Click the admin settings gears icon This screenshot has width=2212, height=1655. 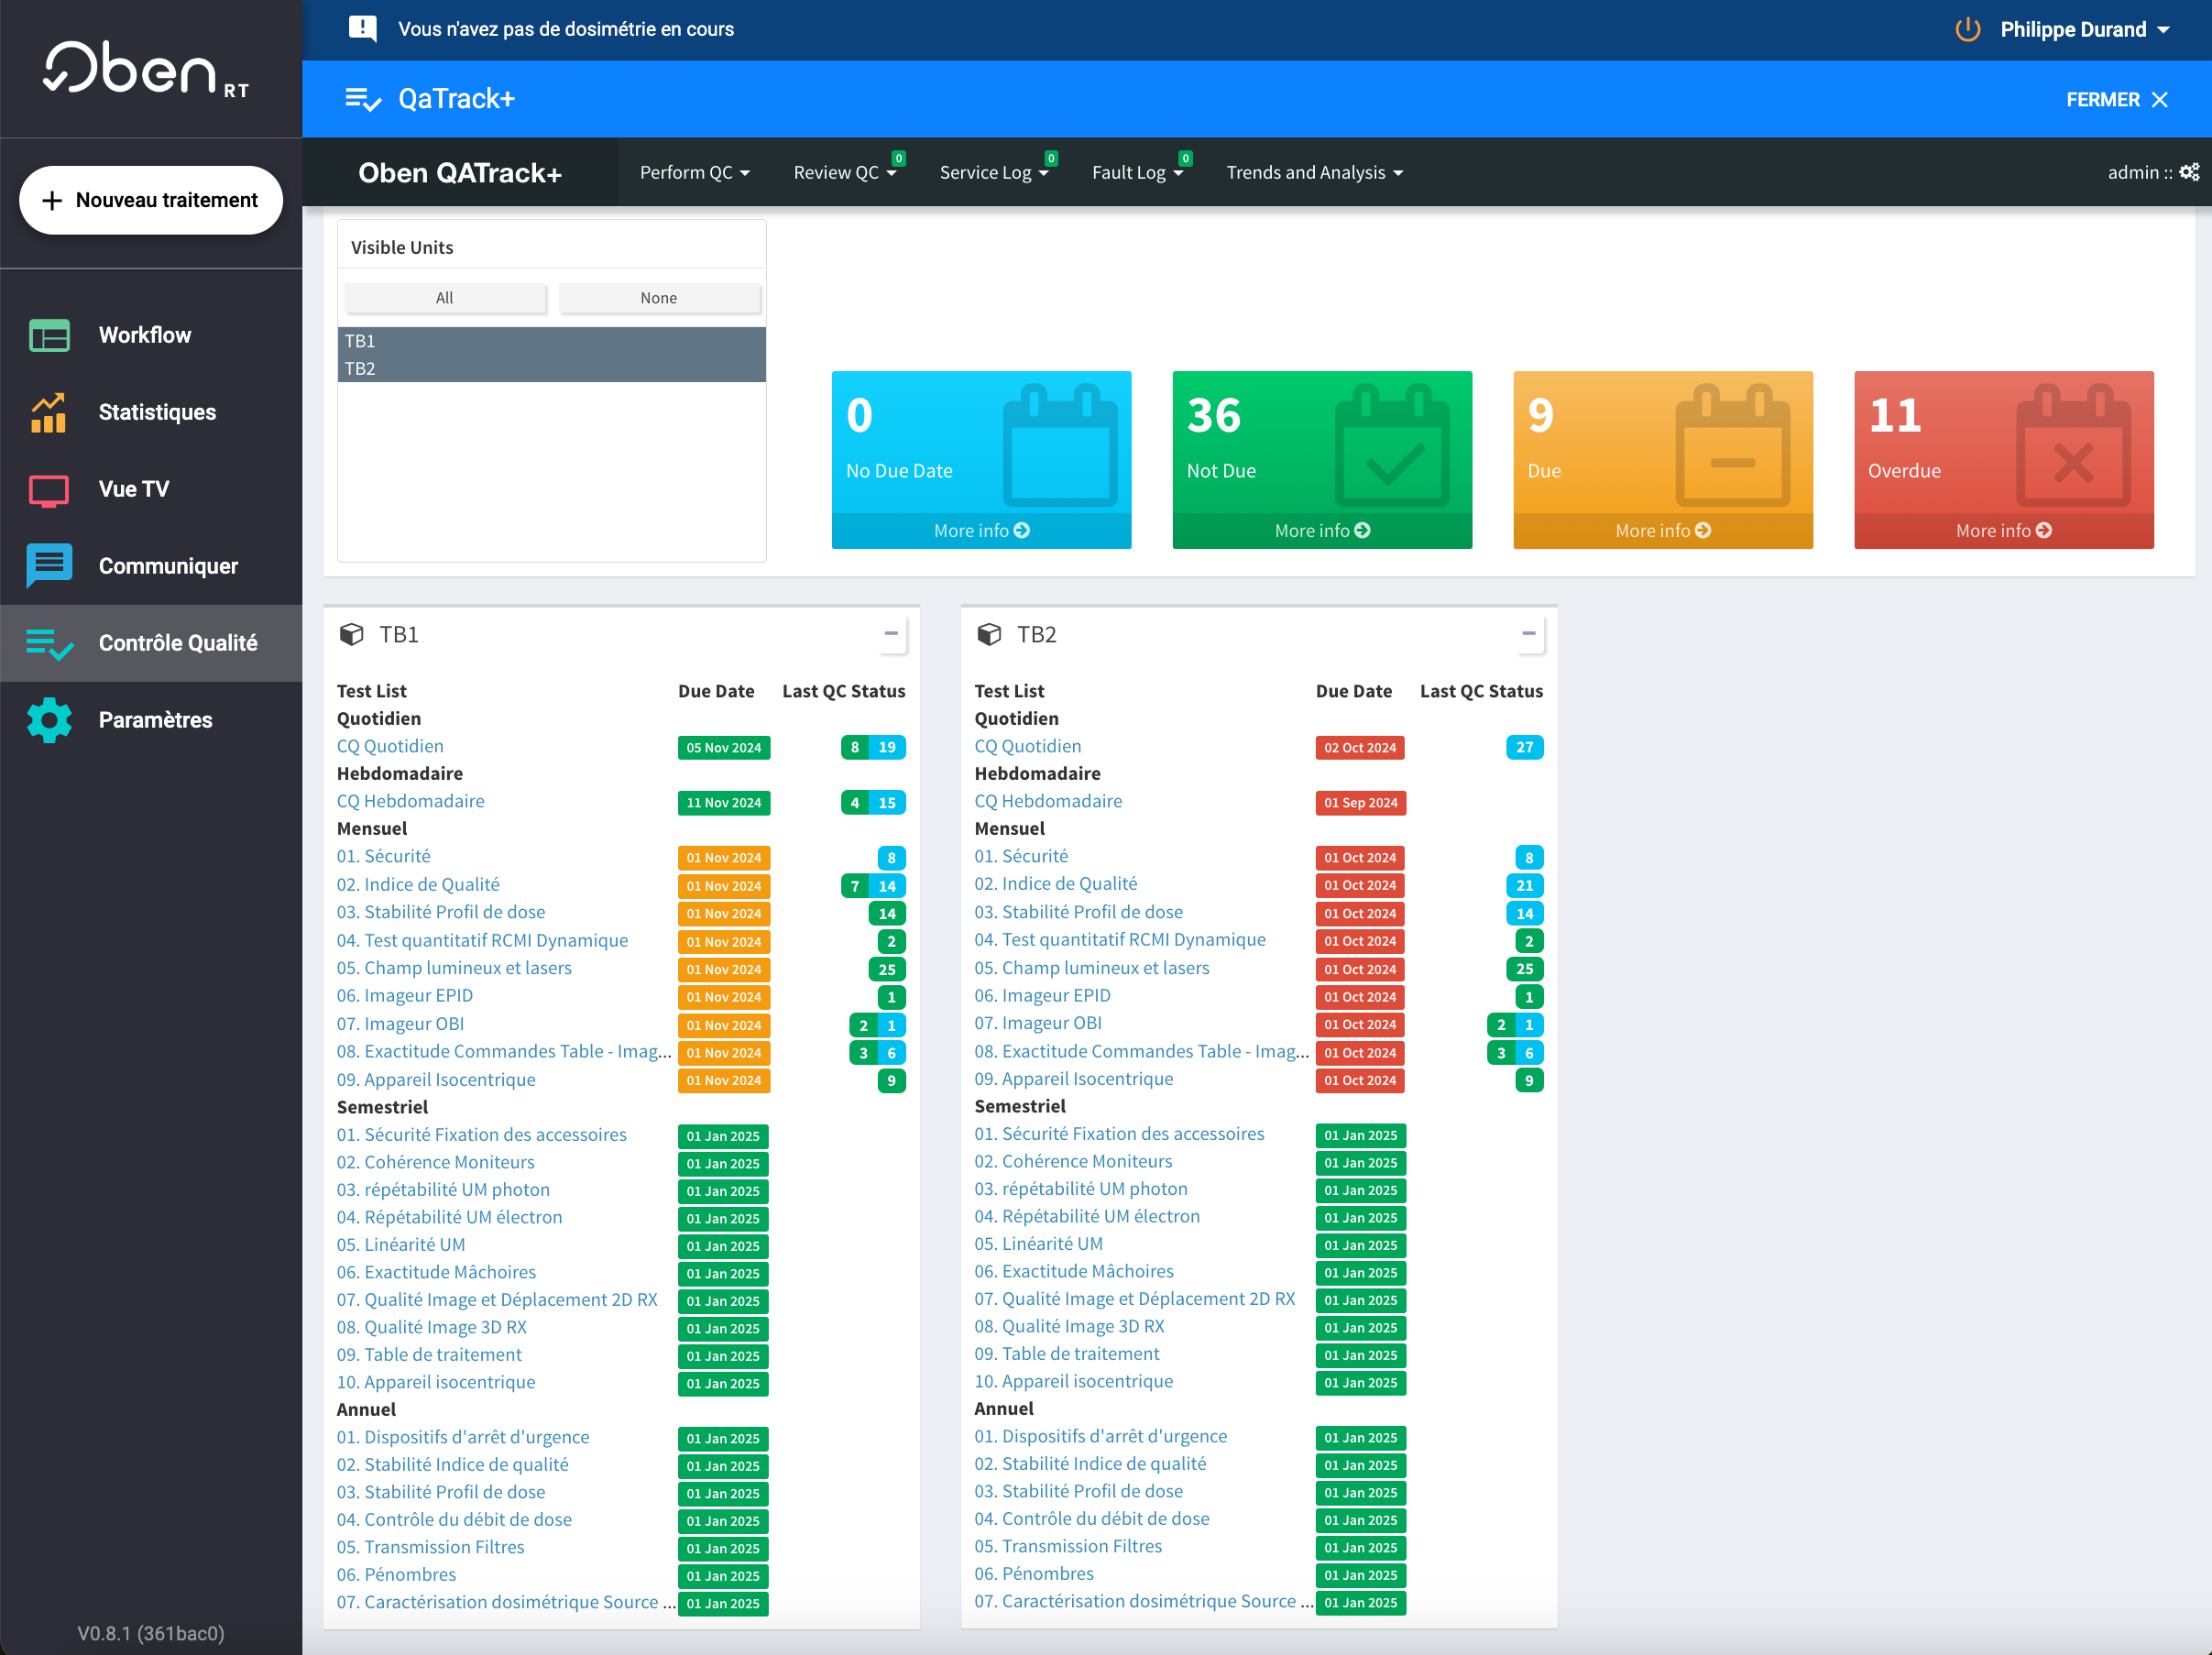click(2188, 172)
